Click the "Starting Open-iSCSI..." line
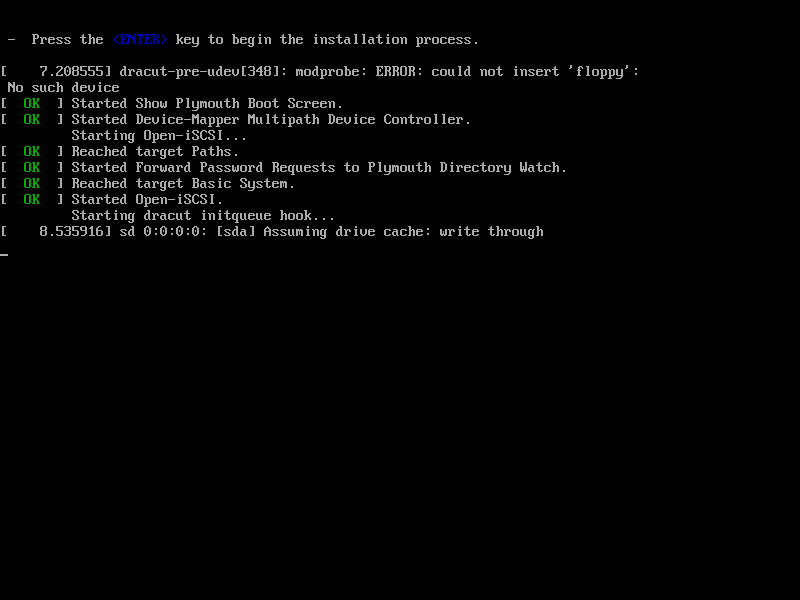 [x=159, y=136]
